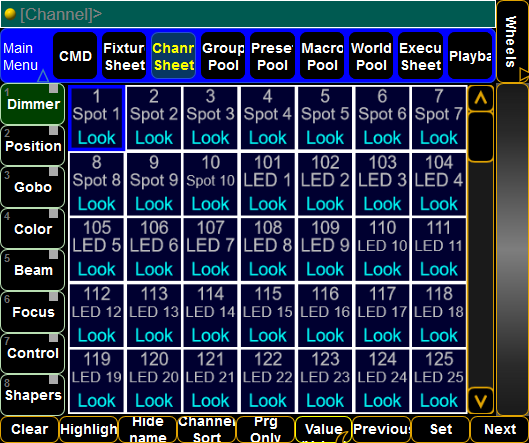529x443 pixels.
Task: Select channel 101 LED 1 cell
Action: click(268, 184)
